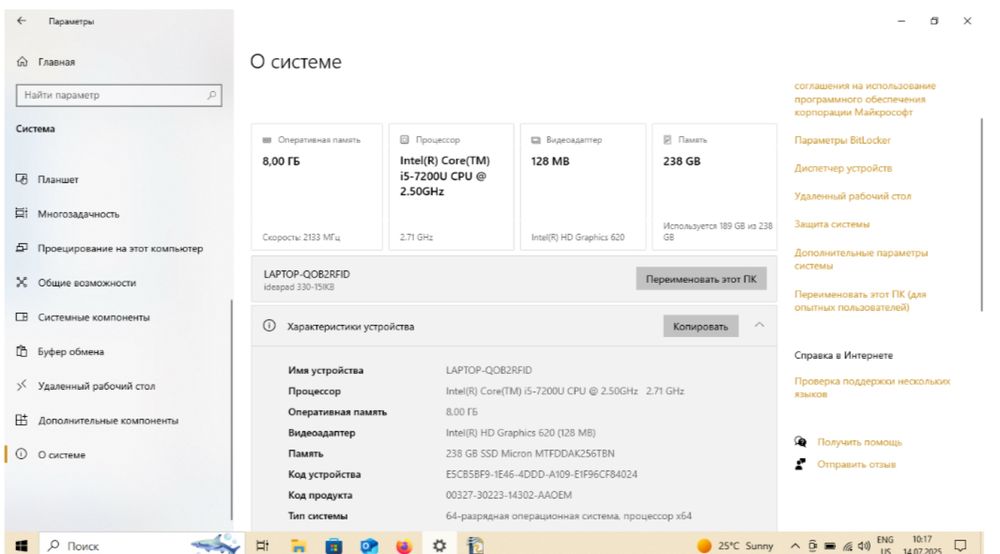Open Параметры BitLocker link

[842, 140]
